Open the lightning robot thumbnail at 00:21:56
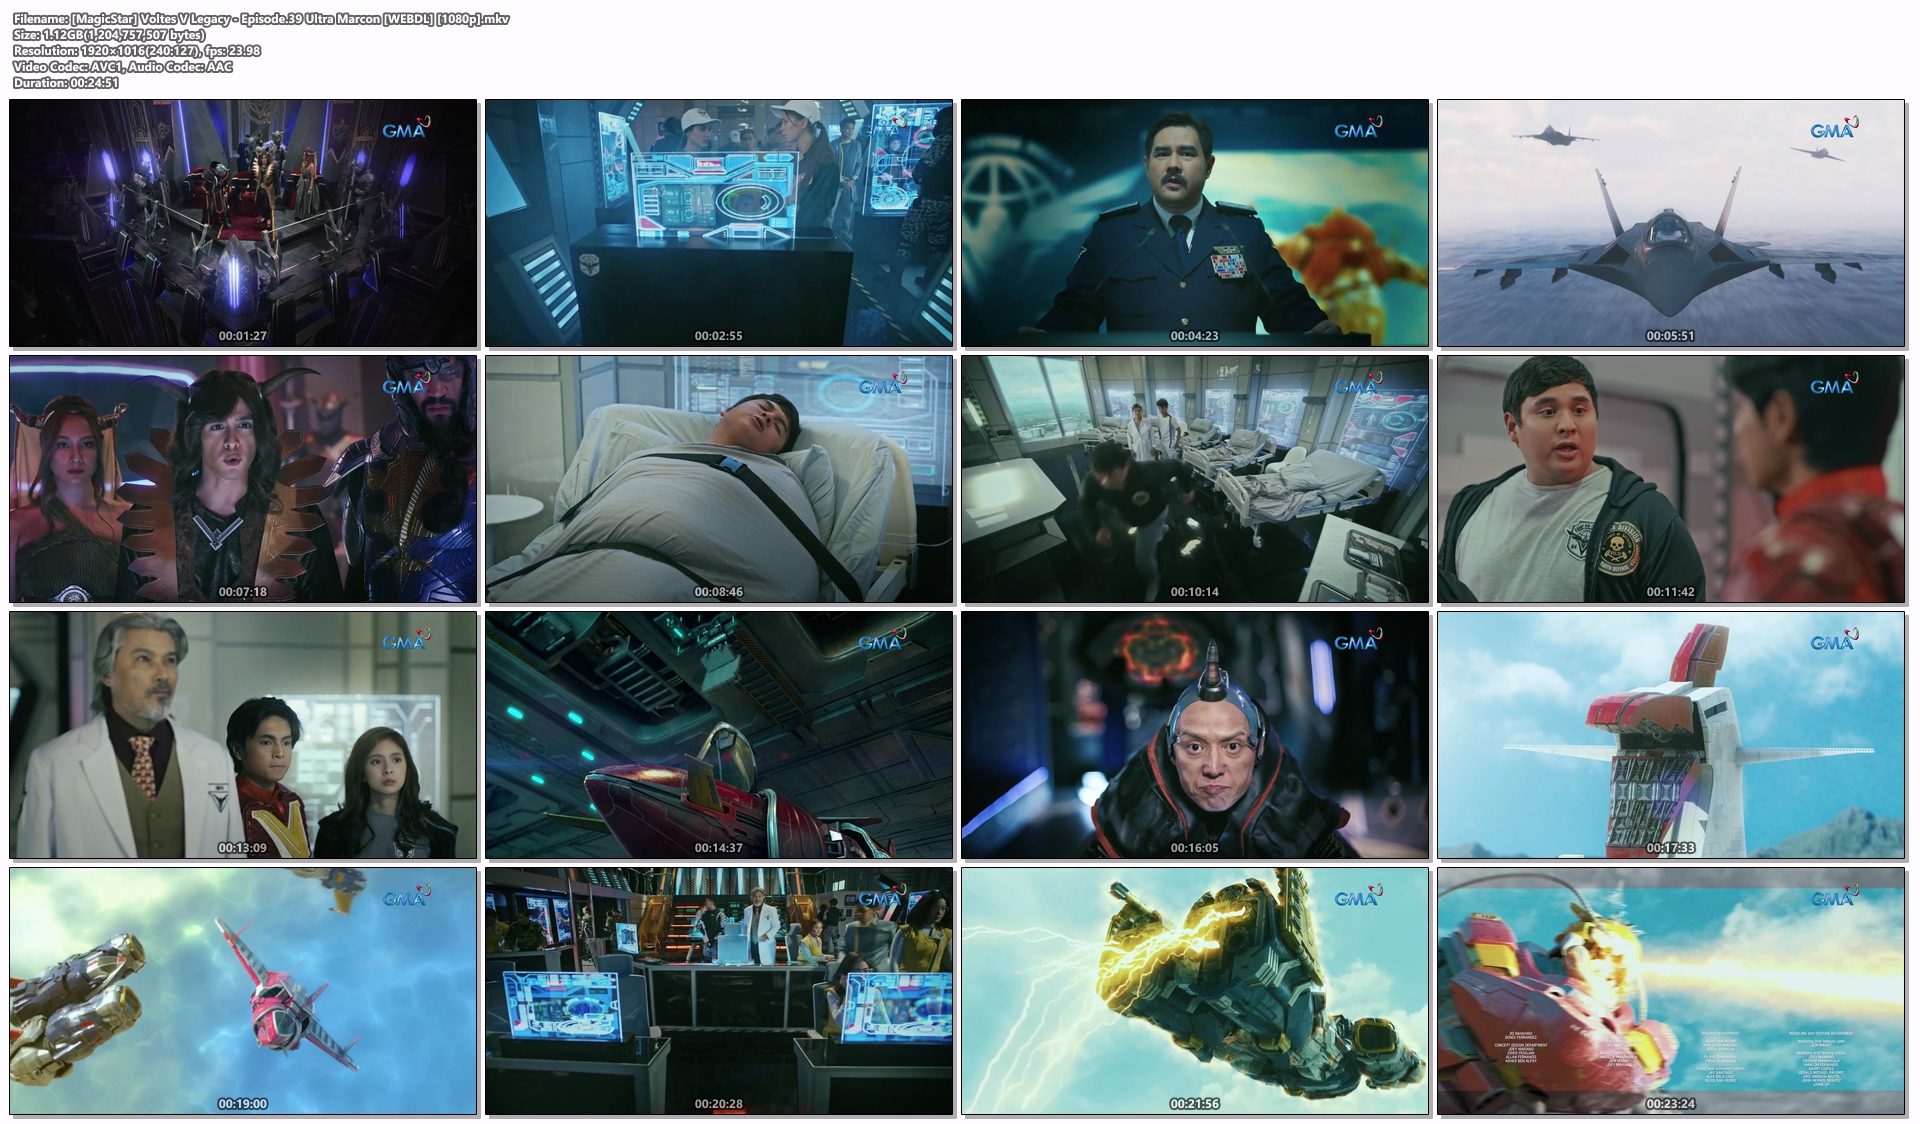The image size is (1920, 1124). point(1195,991)
